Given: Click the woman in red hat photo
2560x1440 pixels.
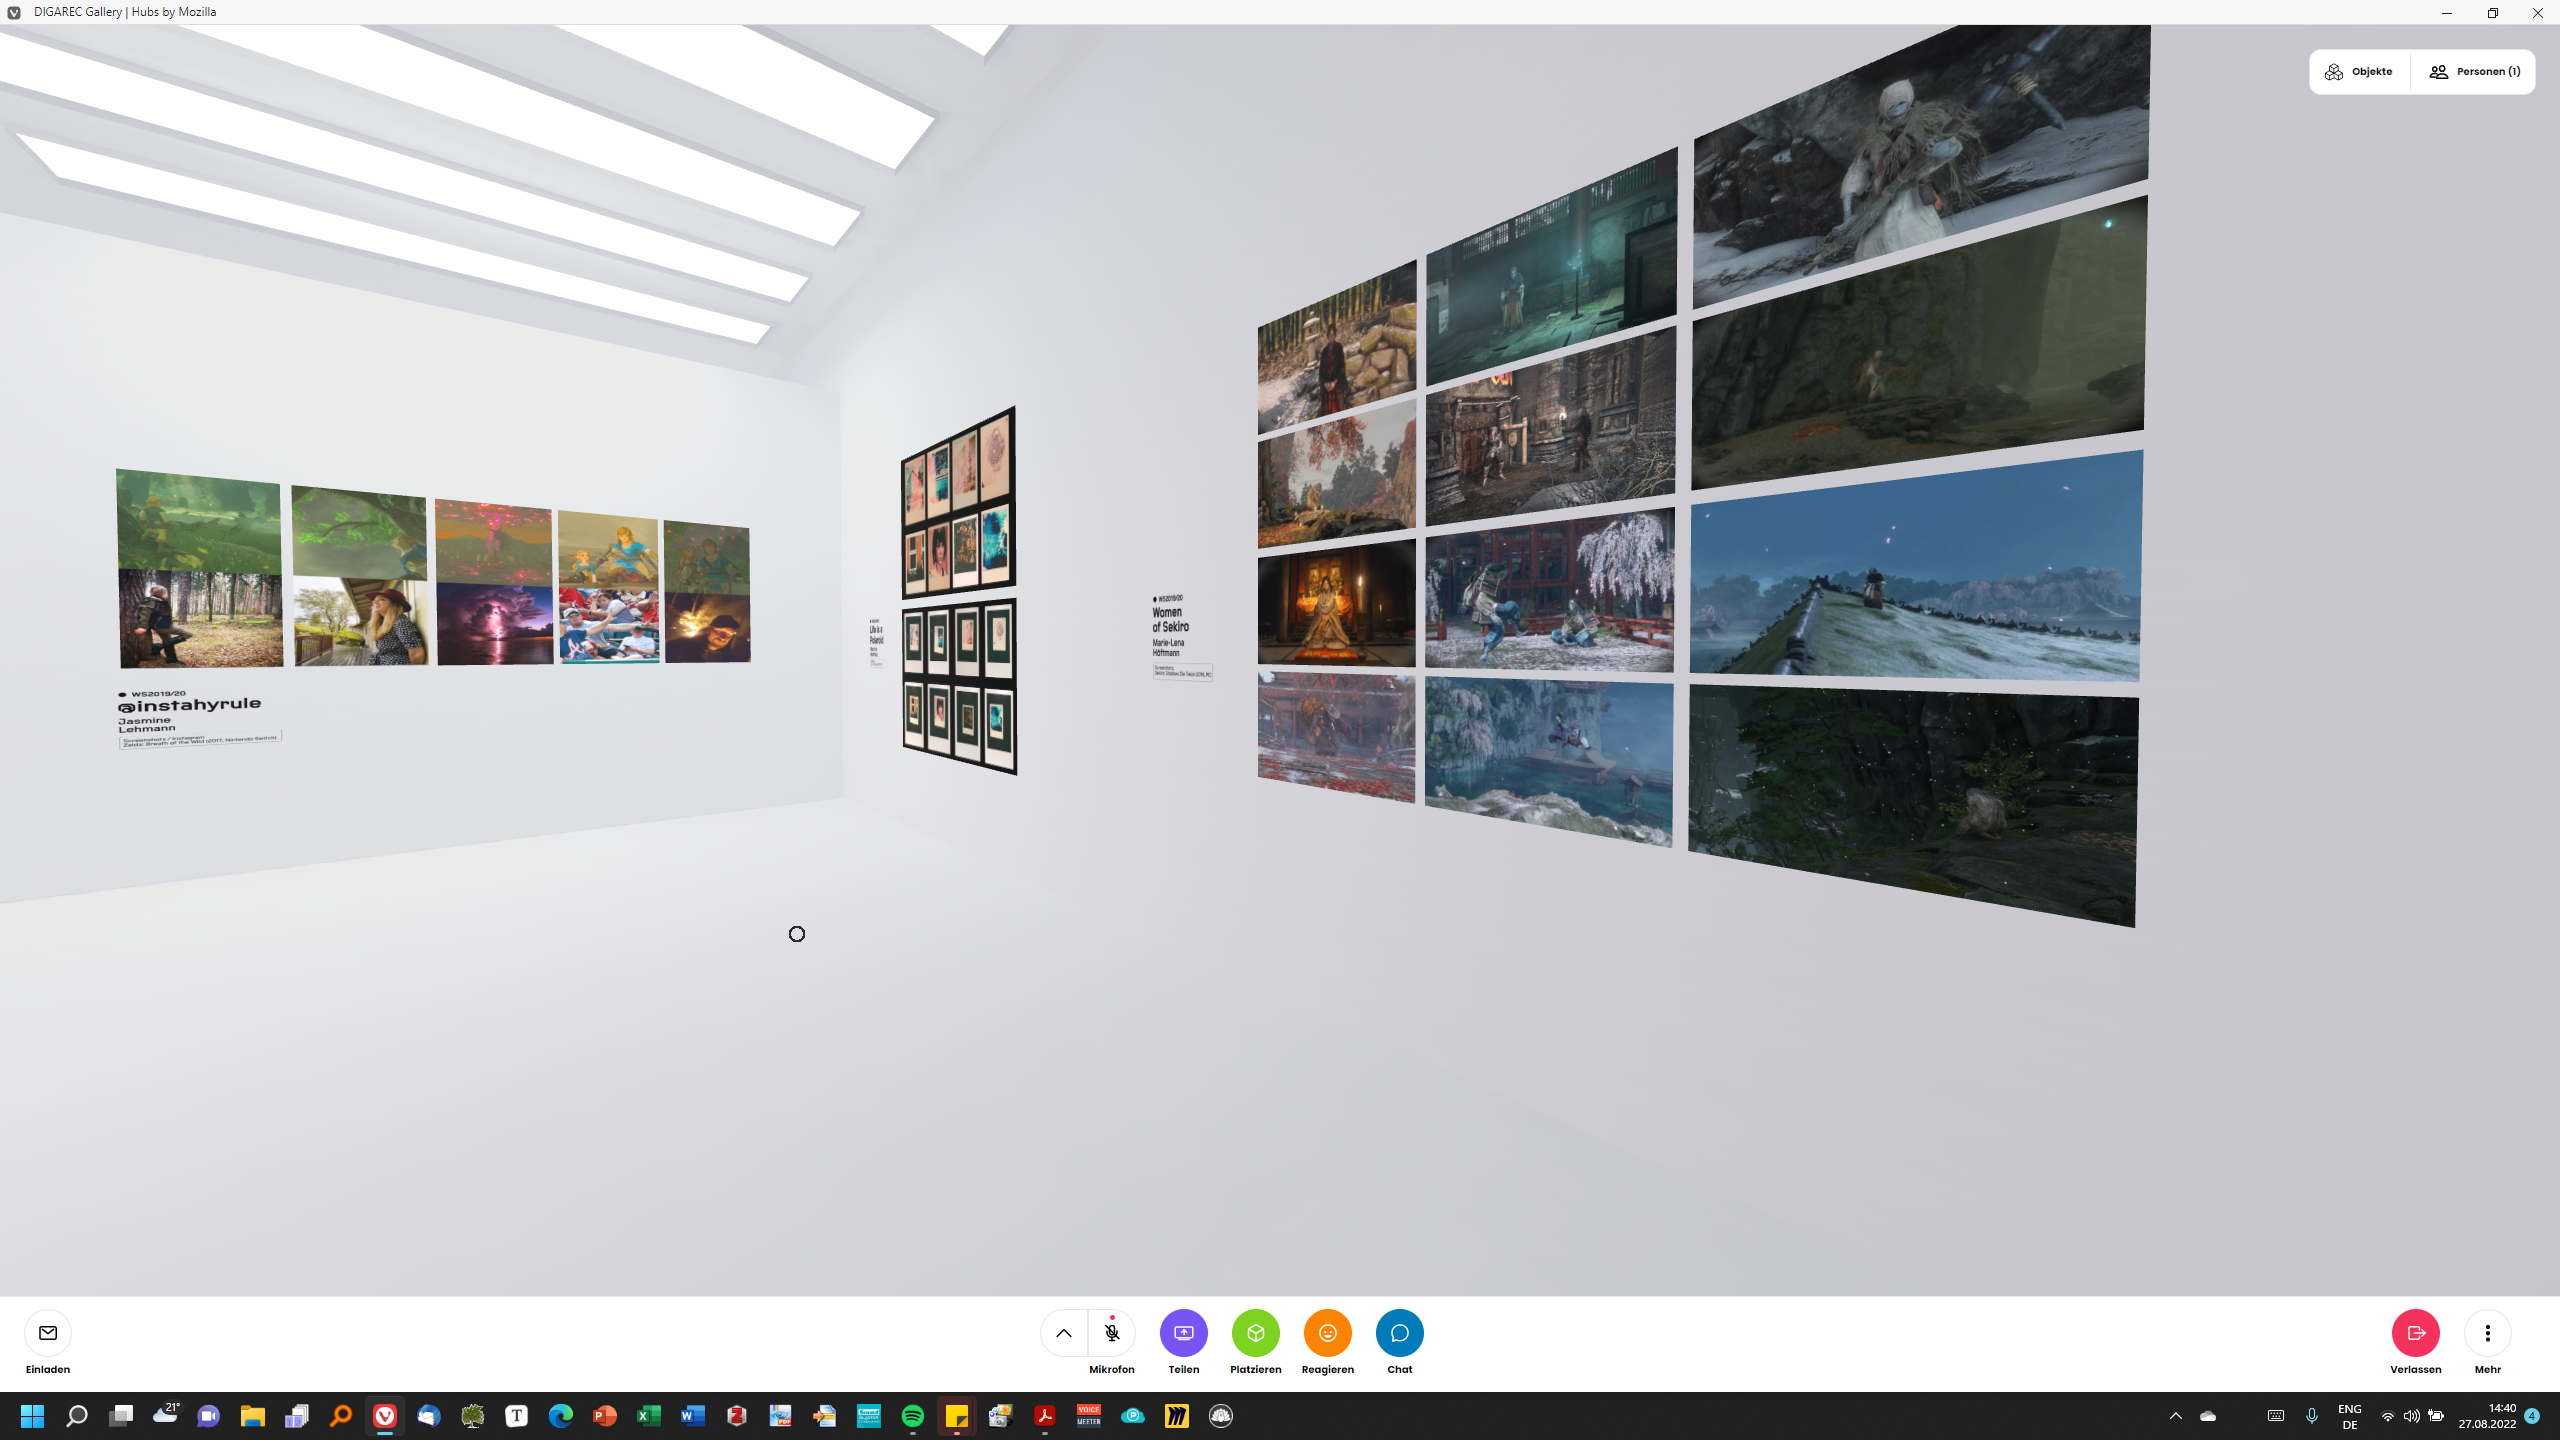Looking at the screenshot, I should pos(361,621).
